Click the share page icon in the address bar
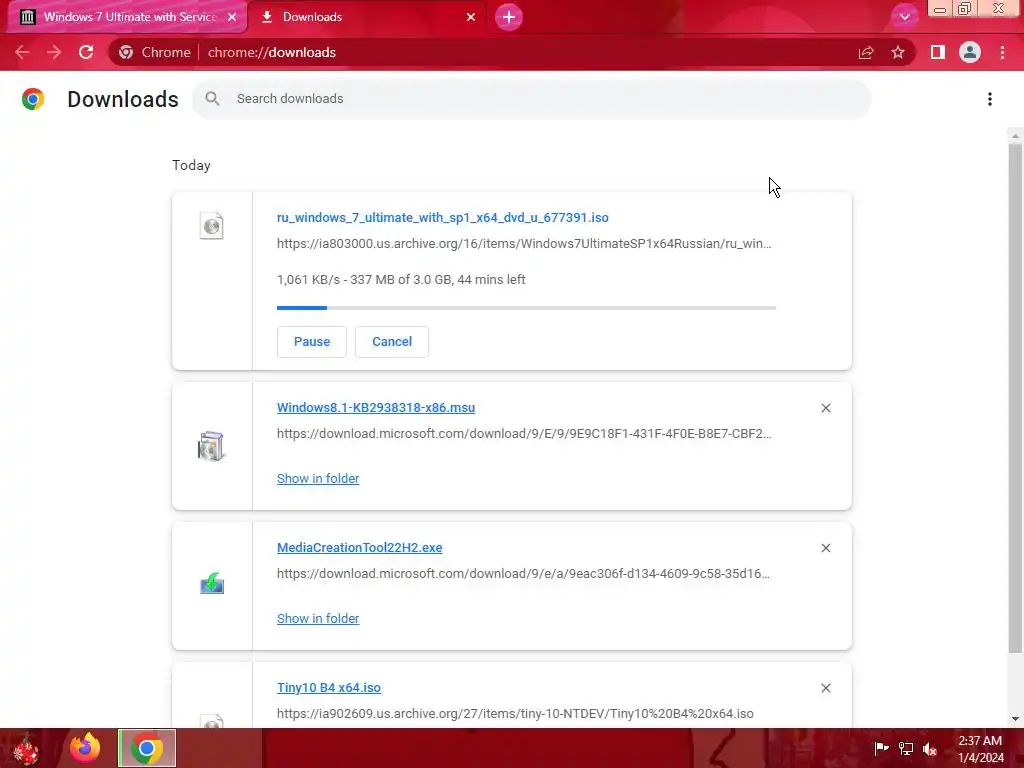The height and width of the screenshot is (768, 1024). coord(866,52)
